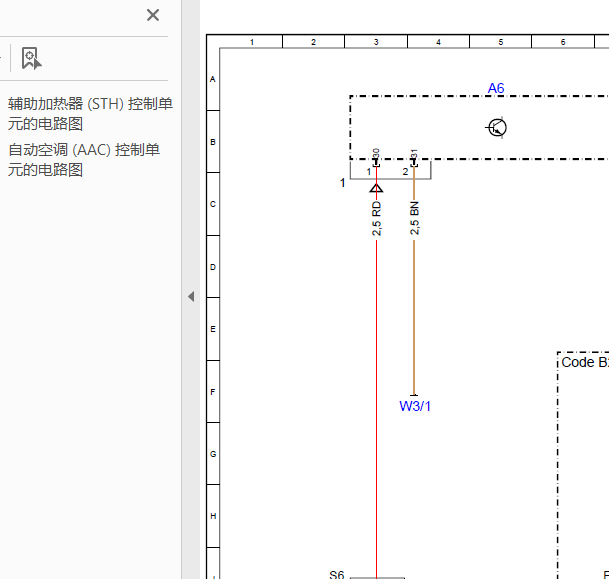Collapse the side panel with the arrow

coord(191,297)
